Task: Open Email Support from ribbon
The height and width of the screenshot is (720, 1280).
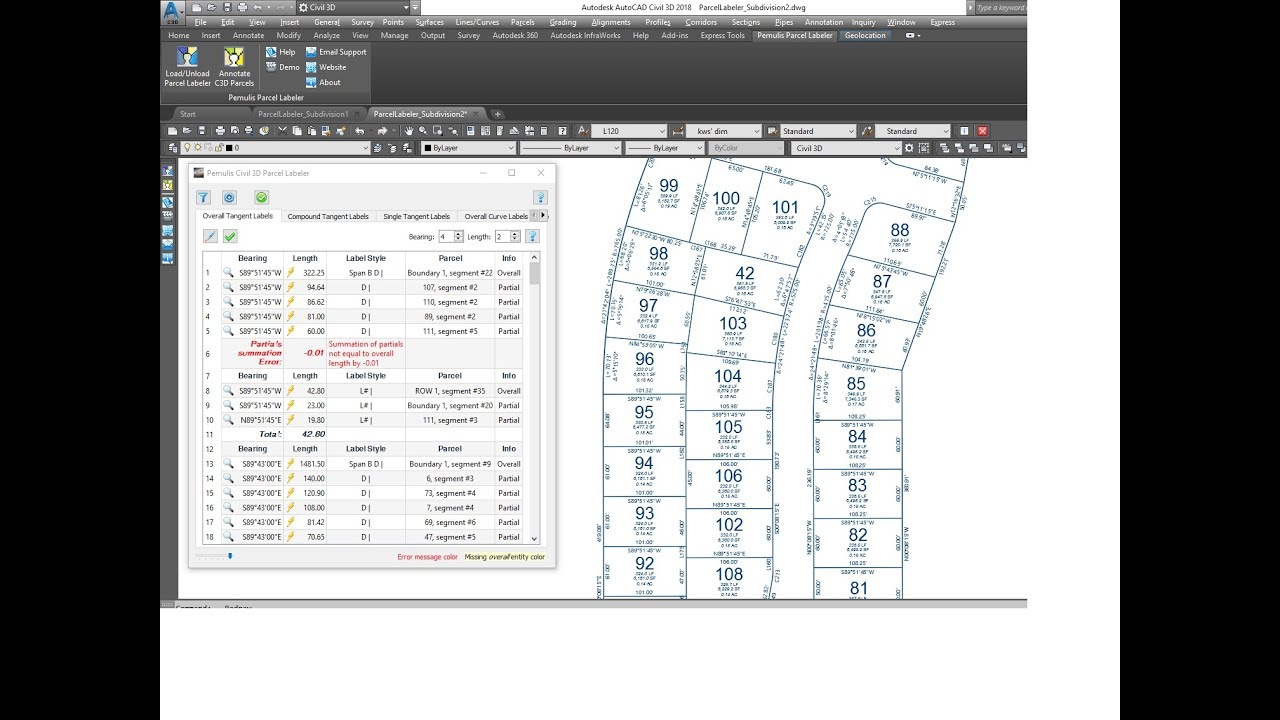Action: tap(336, 51)
